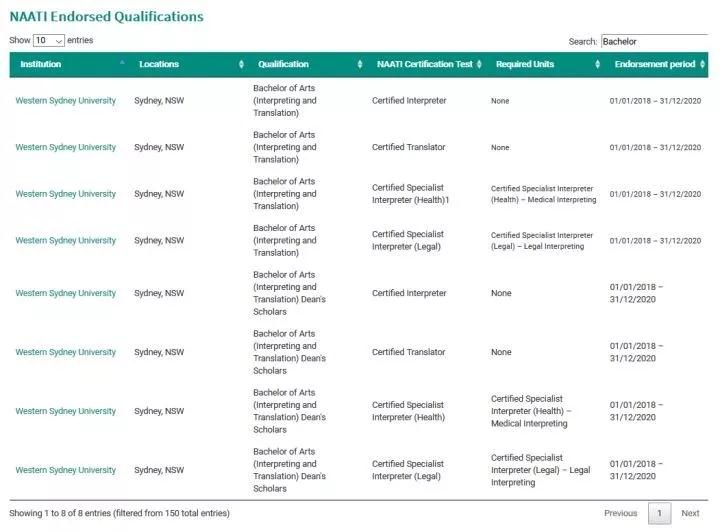The image size is (720, 532).
Task: Click the Locations column header text
Action: pyautogui.click(x=159, y=65)
